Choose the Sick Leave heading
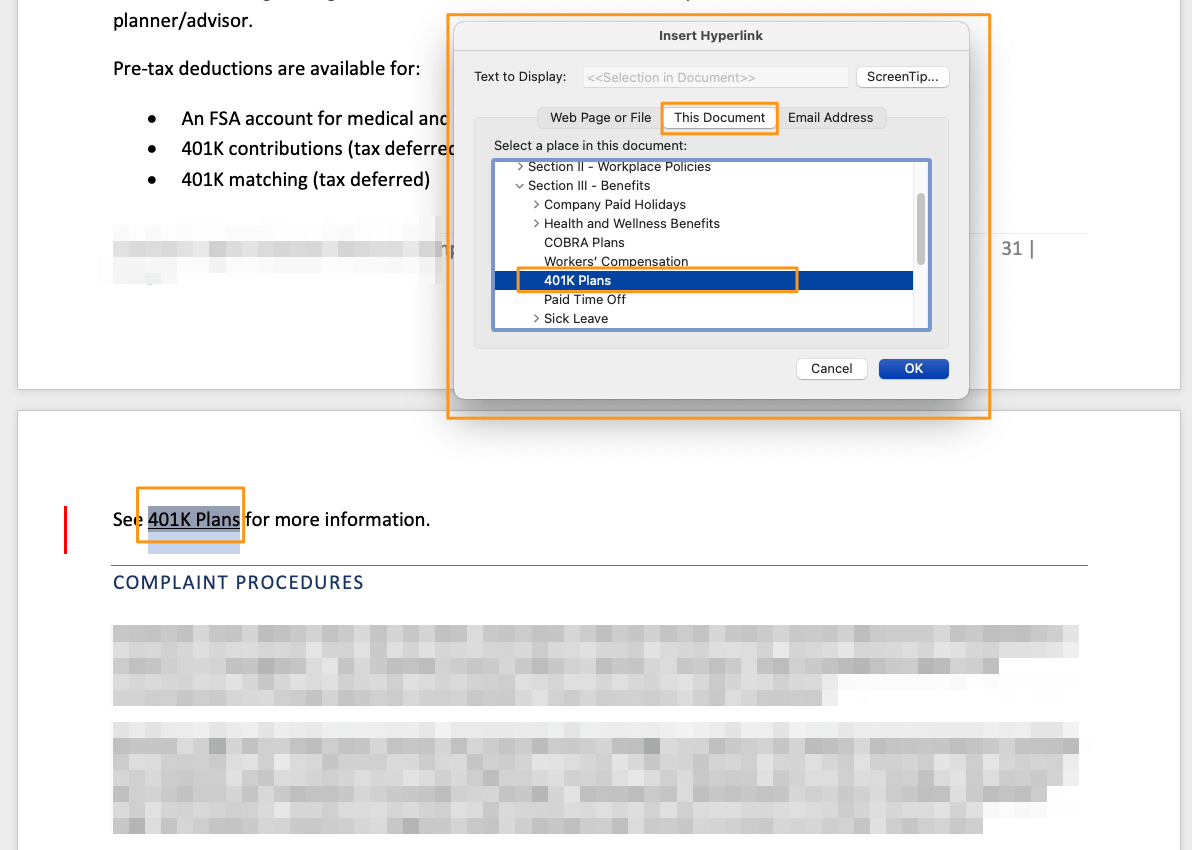The height and width of the screenshot is (850, 1192). [575, 319]
